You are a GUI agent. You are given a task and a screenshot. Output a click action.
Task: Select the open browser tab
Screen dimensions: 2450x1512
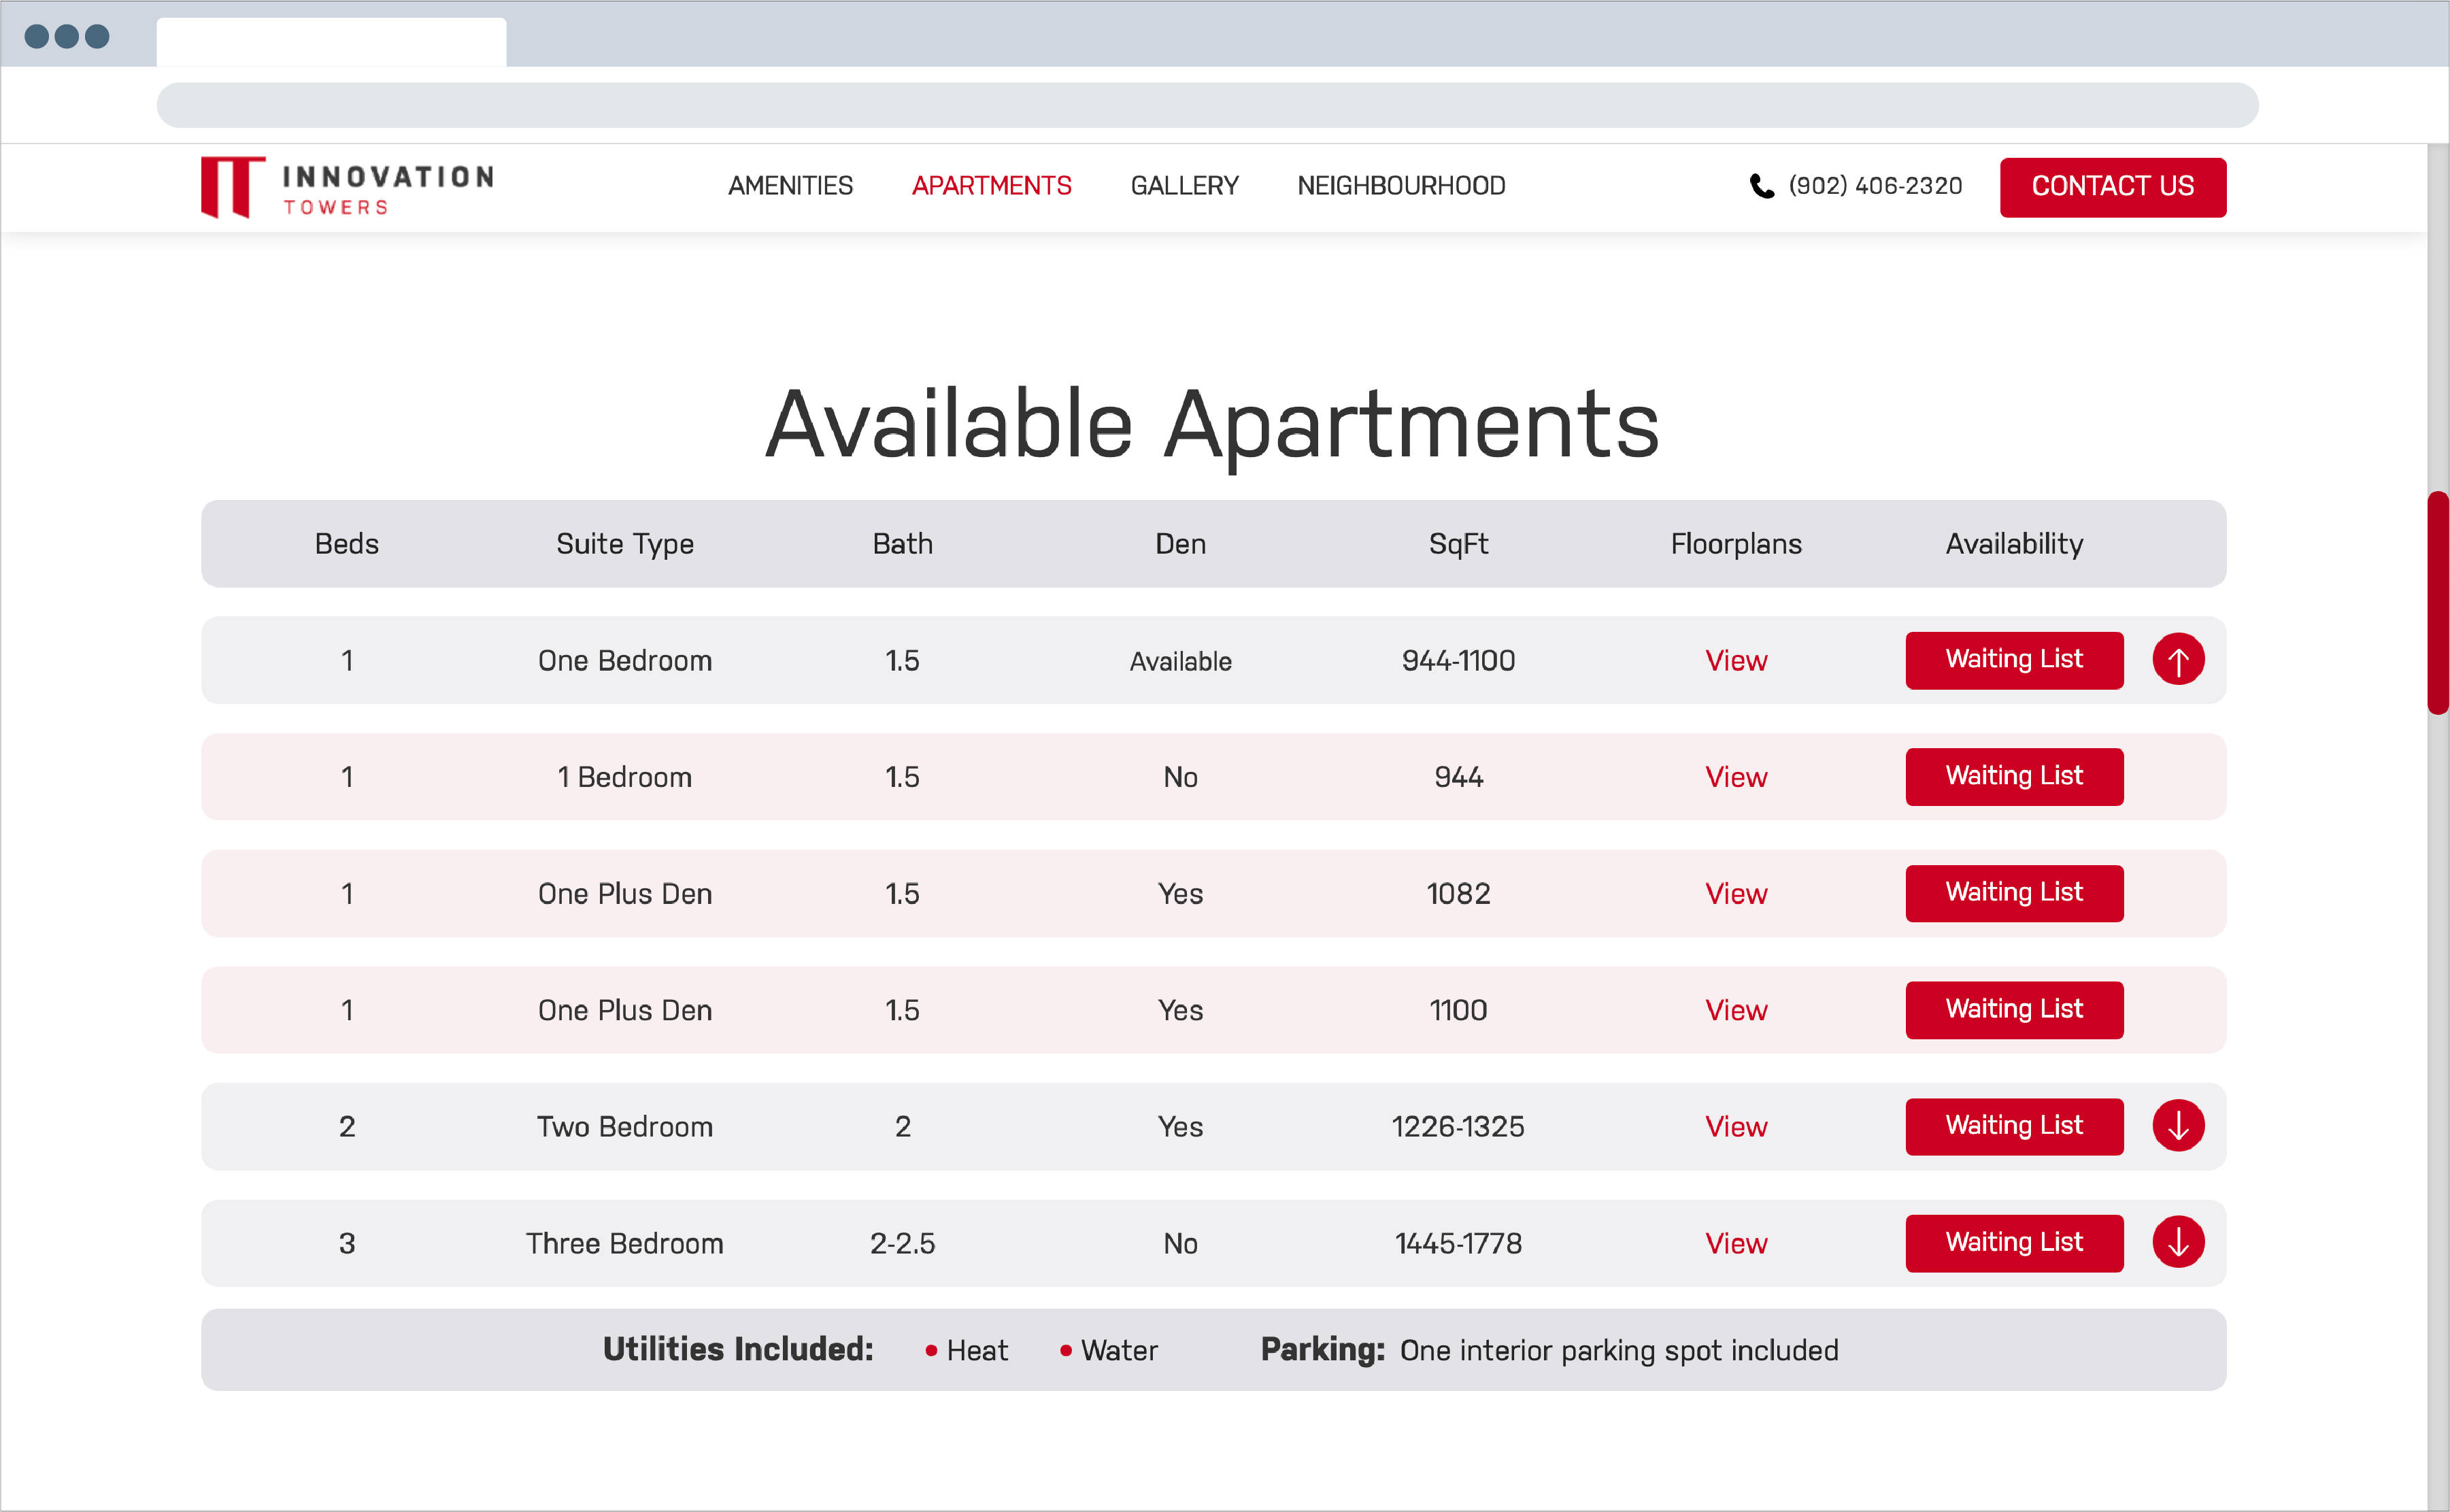(x=331, y=41)
